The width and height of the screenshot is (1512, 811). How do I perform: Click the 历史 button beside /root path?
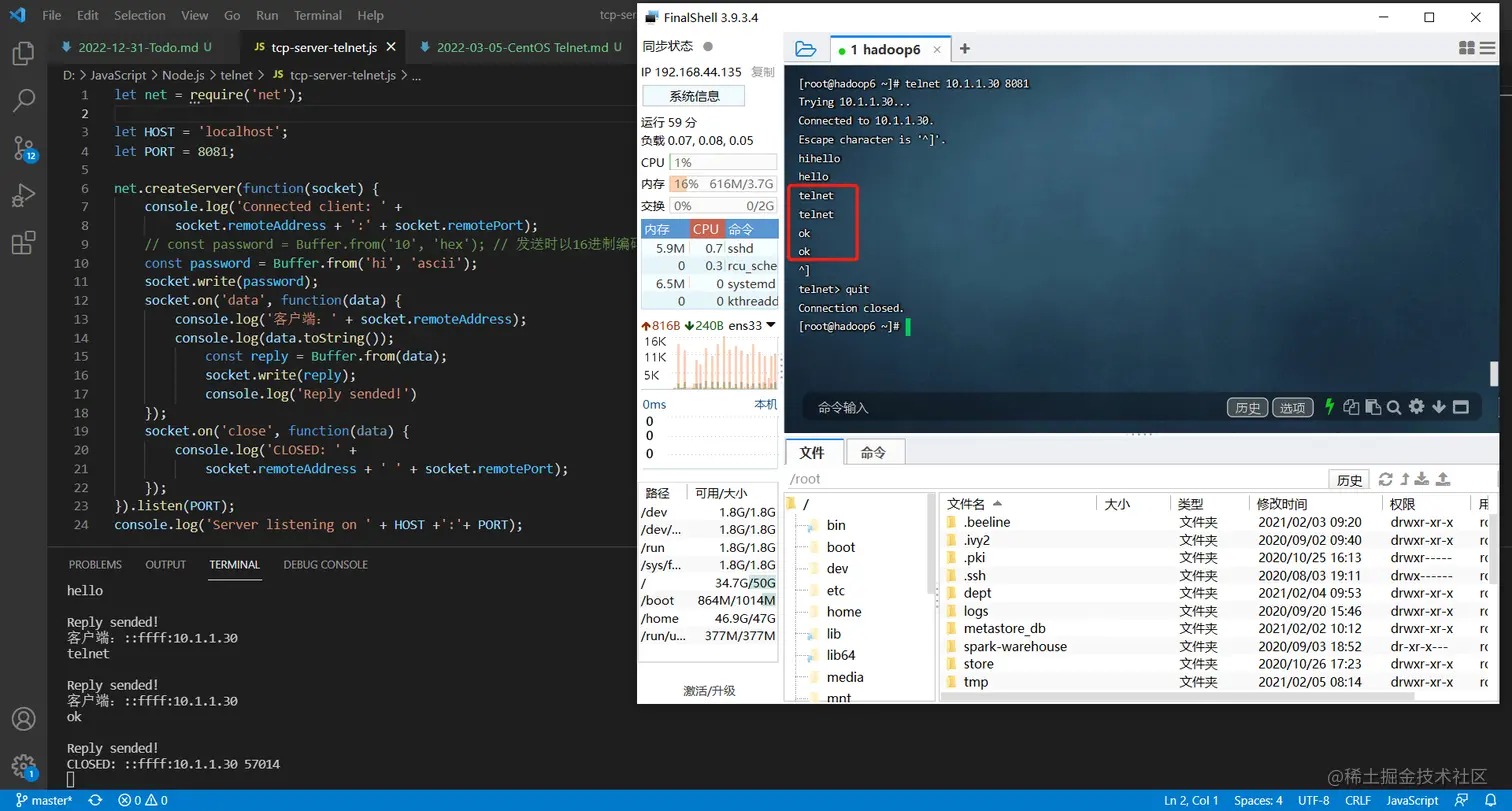point(1349,480)
